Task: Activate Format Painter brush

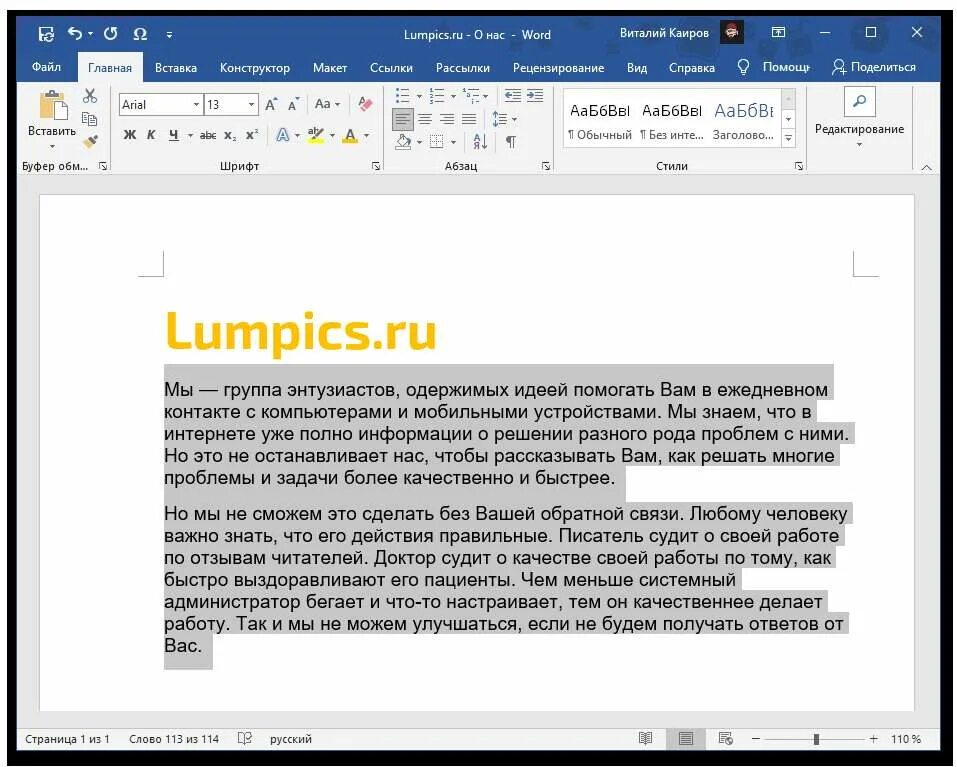Action: pos(90,142)
